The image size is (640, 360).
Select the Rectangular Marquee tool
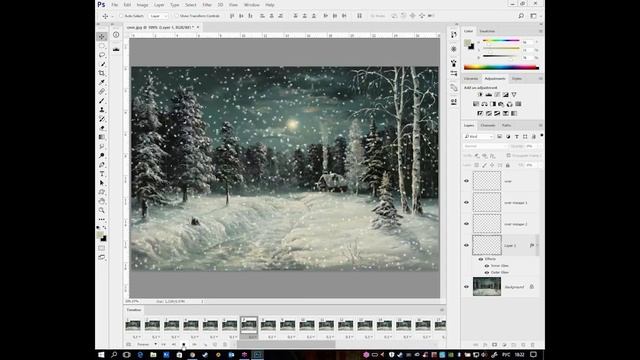[x=102, y=46]
